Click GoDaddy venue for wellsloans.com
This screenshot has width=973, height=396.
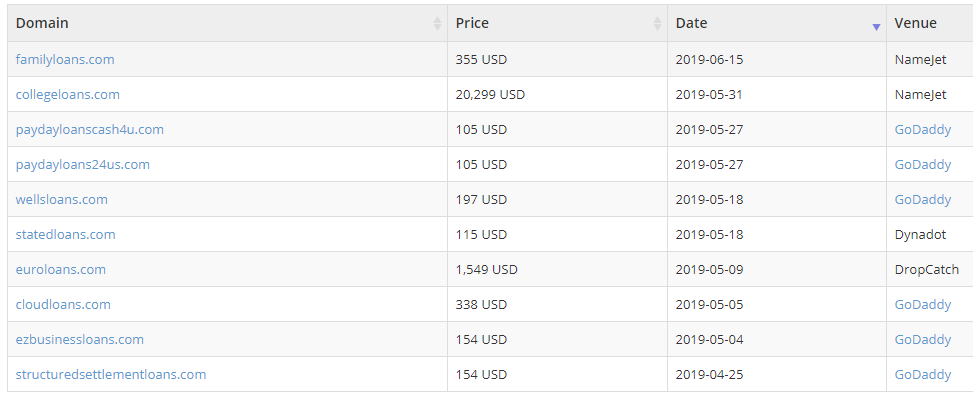(923, 199)
